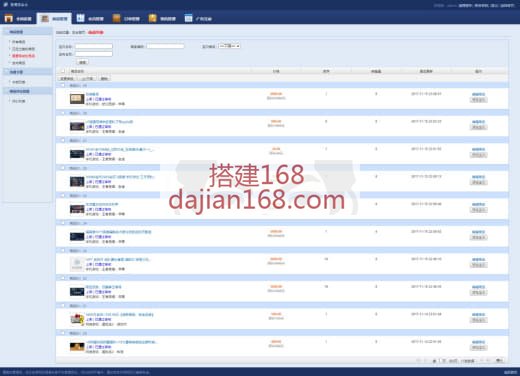Select the highlighted brown shelf navigation tab icon
Viewport: 520px width, 376px height.
click(45, 18)
